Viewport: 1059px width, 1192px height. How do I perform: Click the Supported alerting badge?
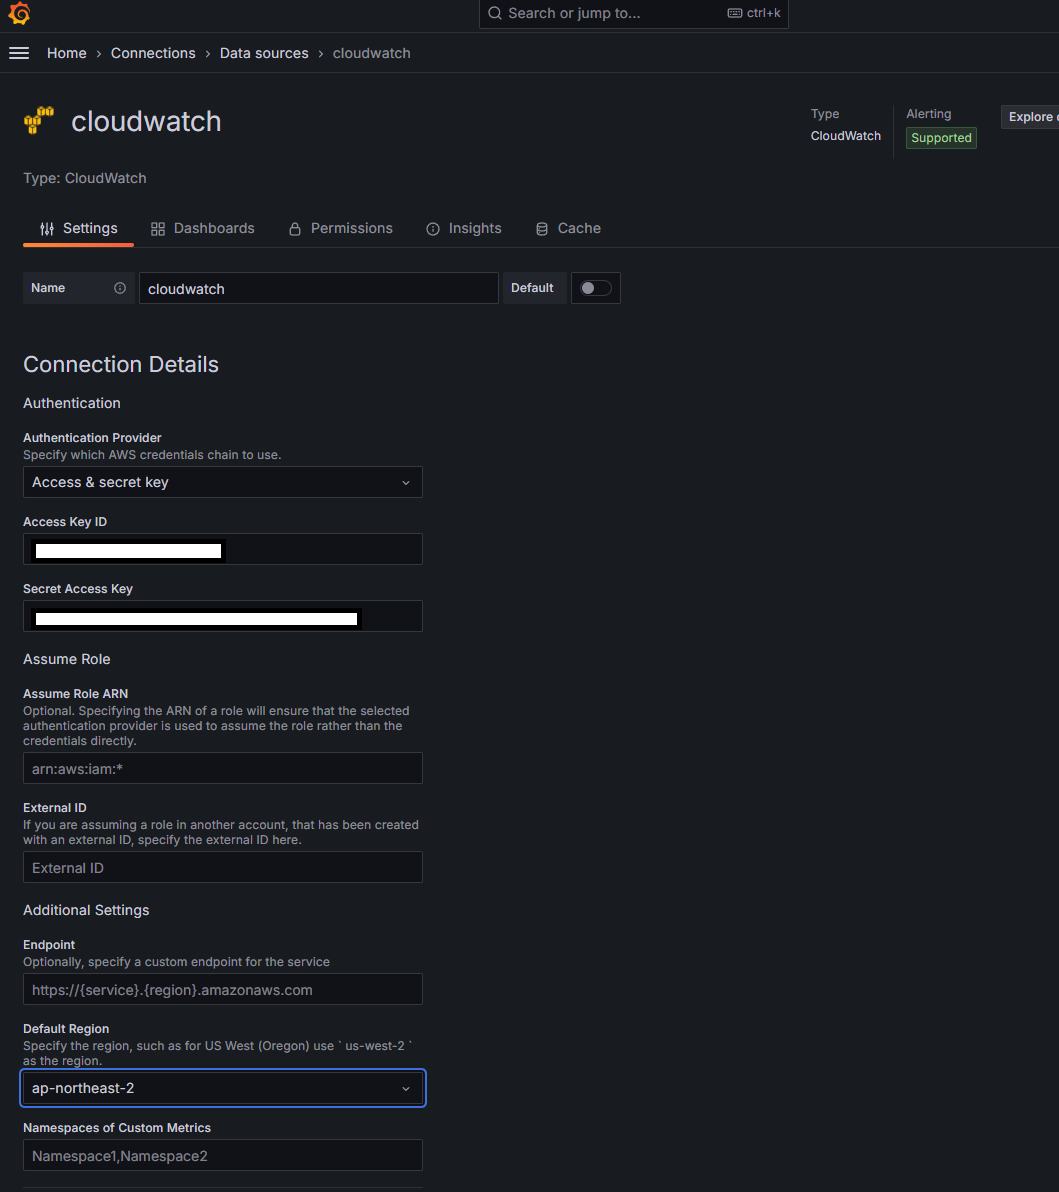[x=941, y=138]
